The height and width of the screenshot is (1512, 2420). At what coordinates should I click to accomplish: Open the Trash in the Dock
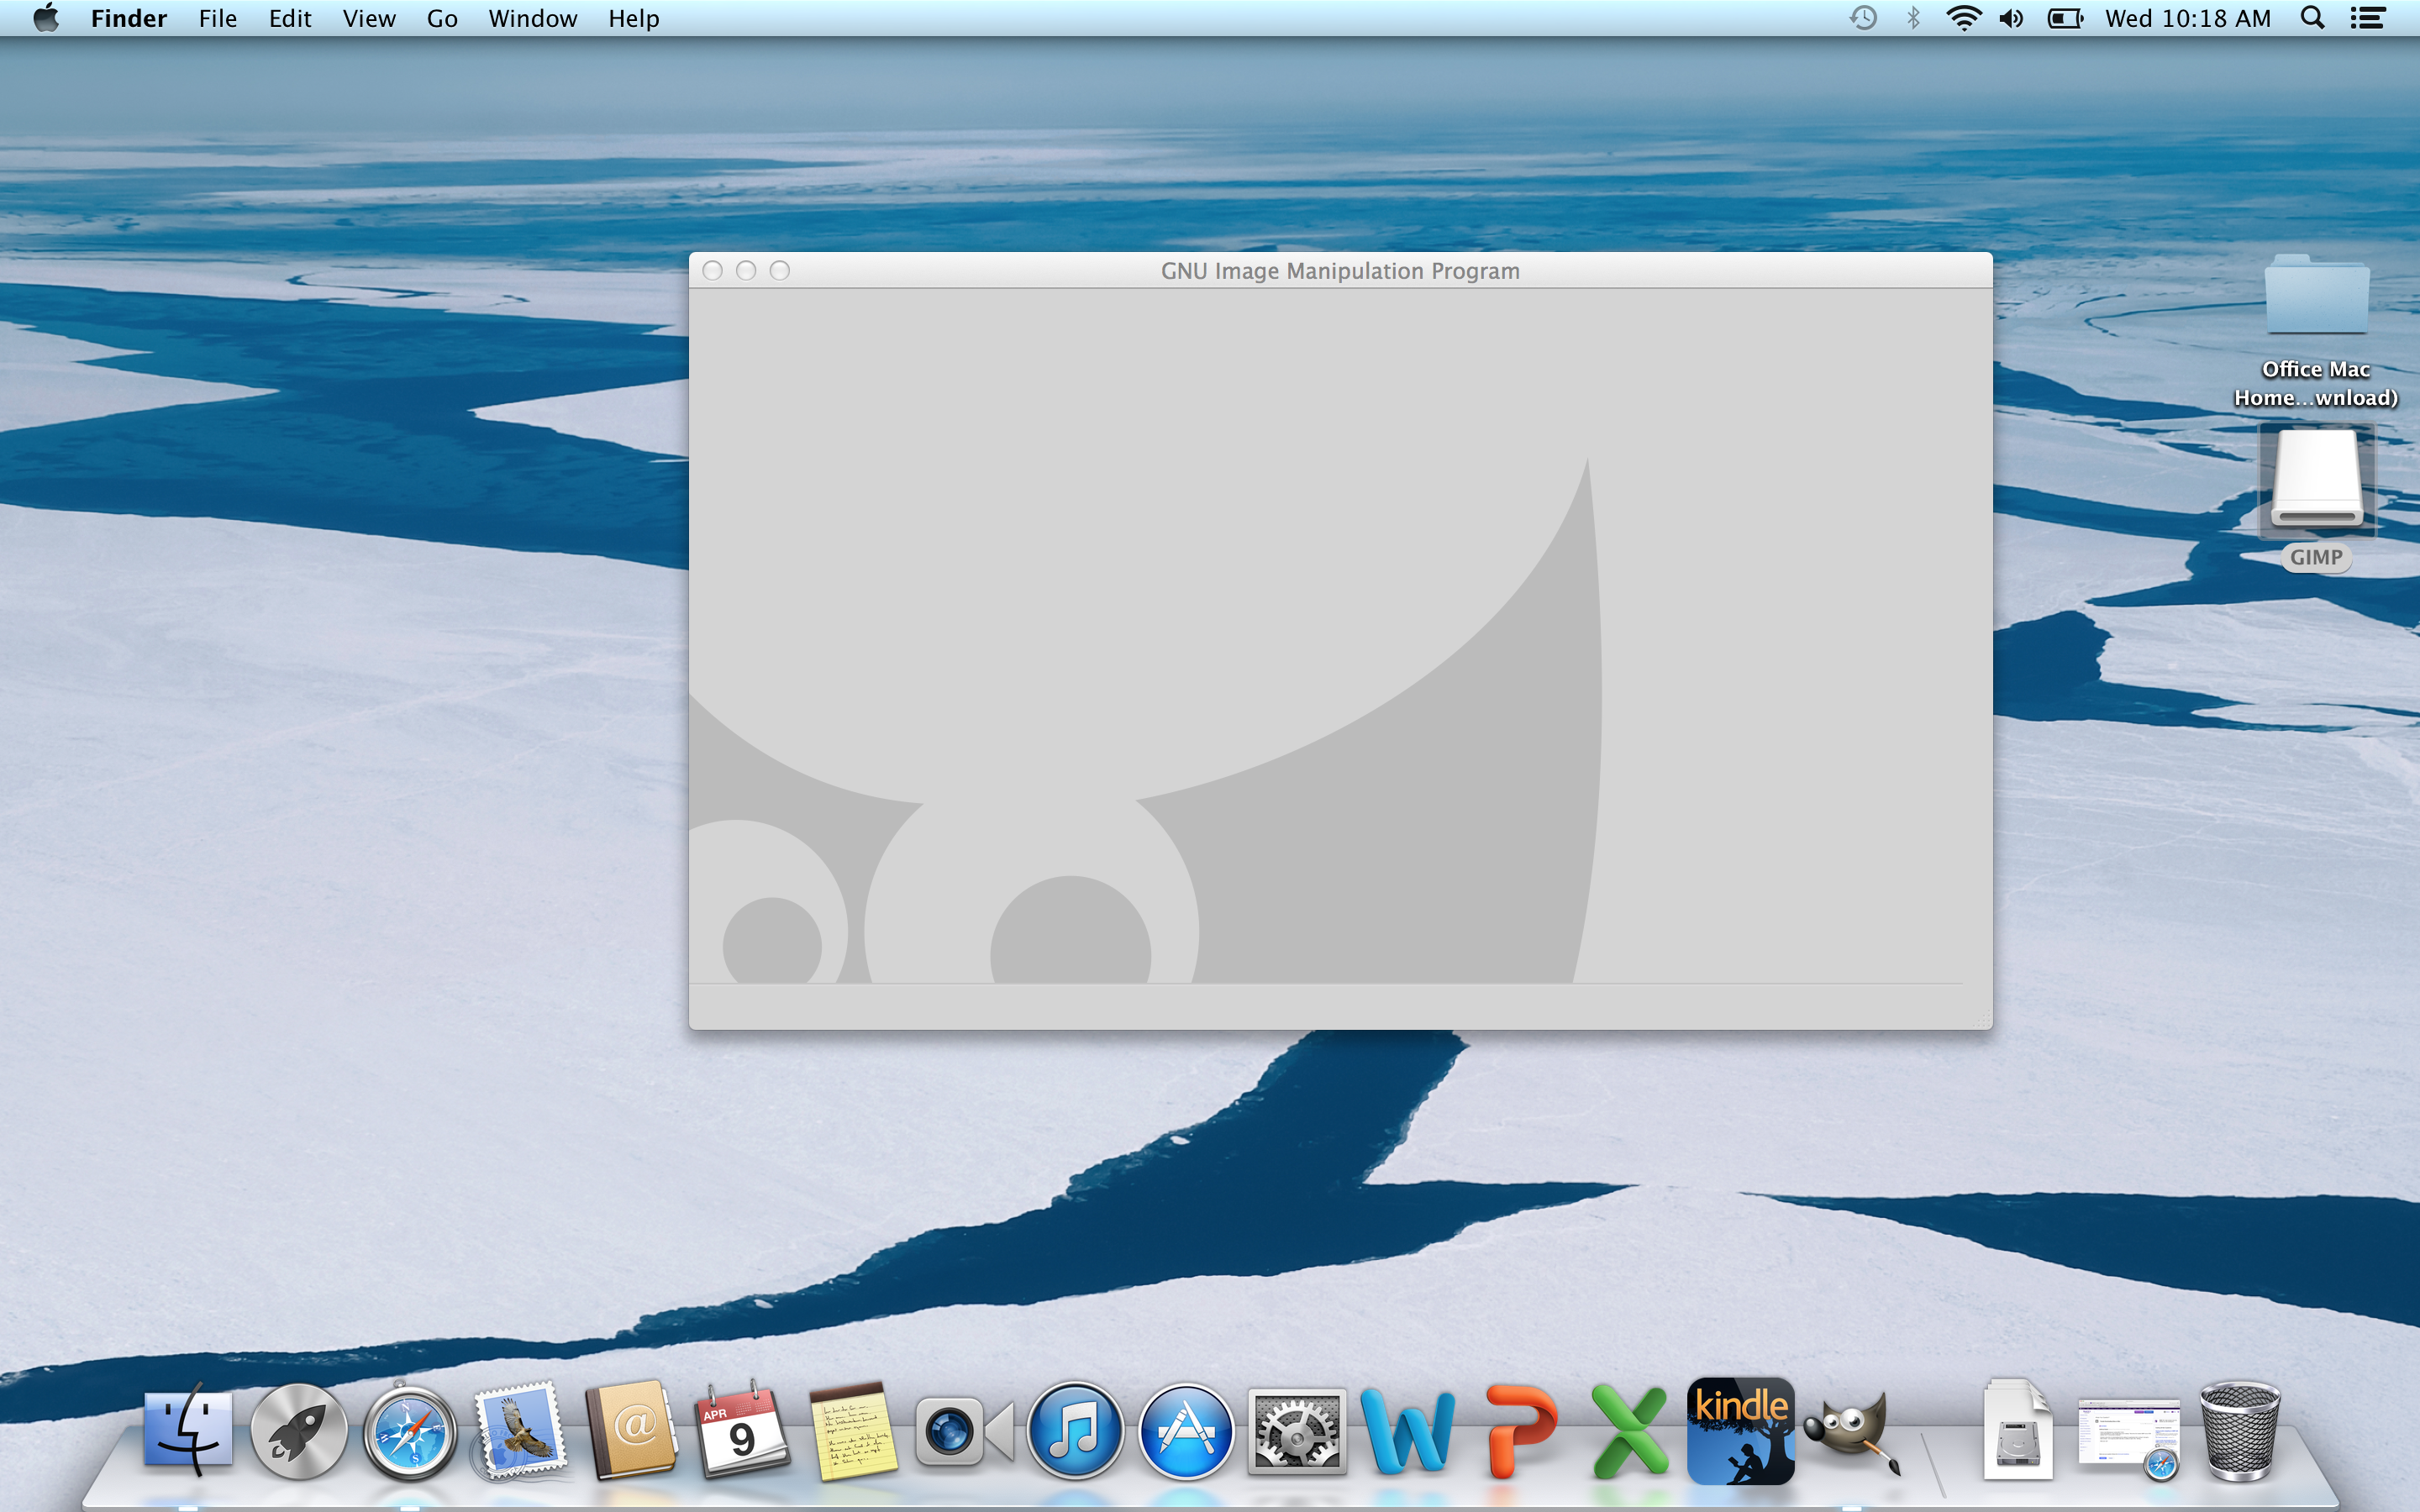2241,1431
